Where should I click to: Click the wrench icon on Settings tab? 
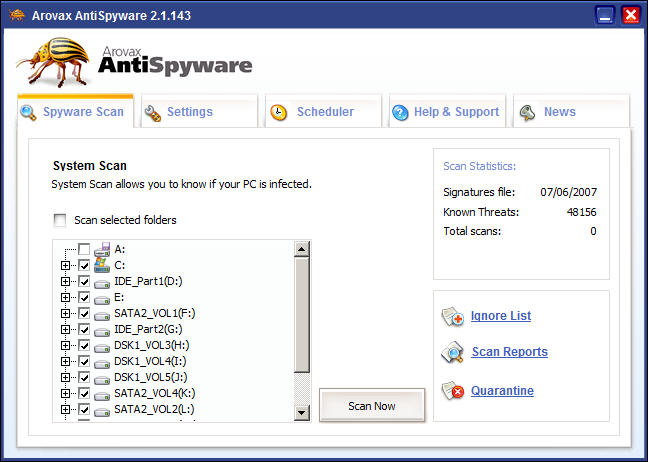tap(152, 113)
